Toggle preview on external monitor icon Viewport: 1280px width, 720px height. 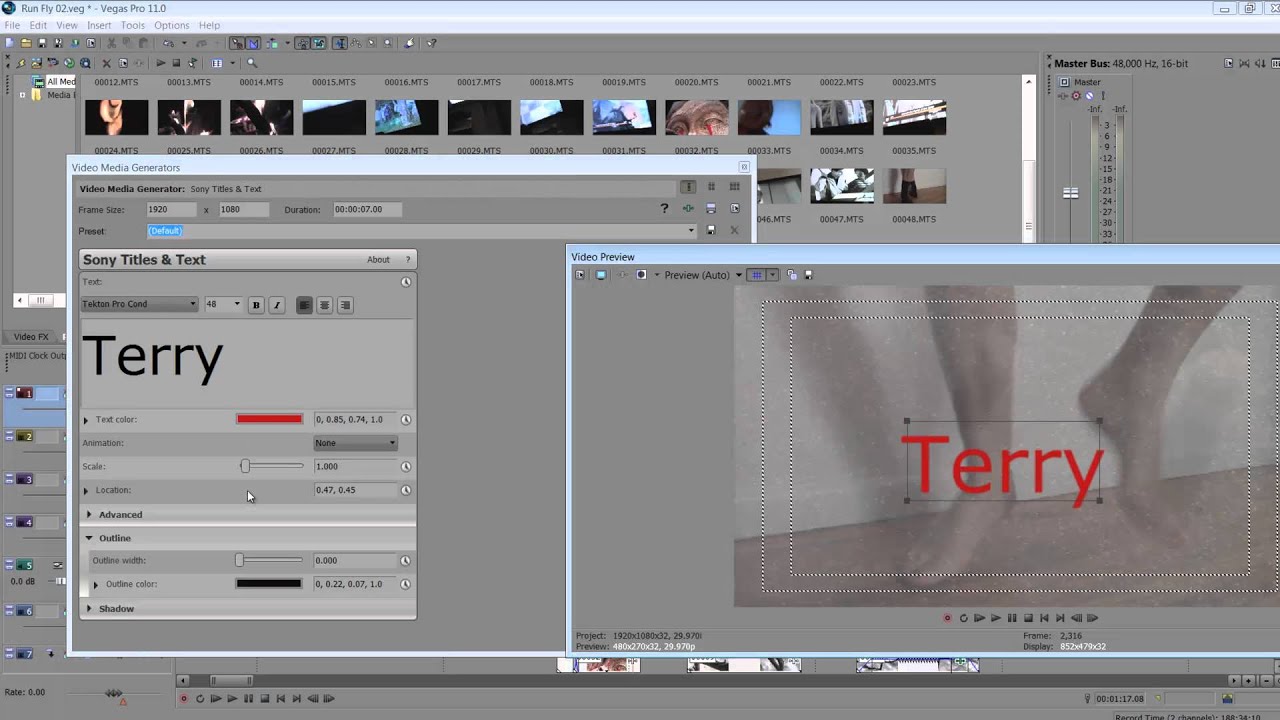click(600, 275)
